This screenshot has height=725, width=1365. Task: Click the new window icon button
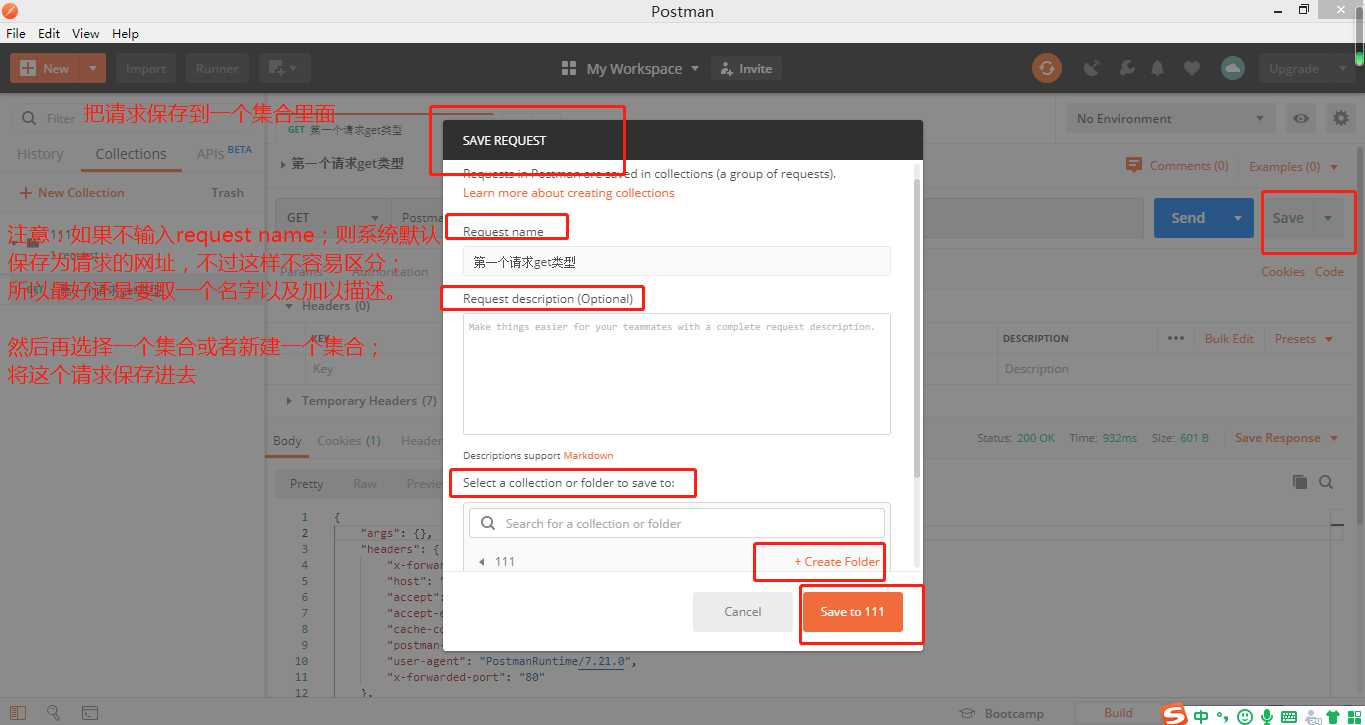[x=285, y=68]
